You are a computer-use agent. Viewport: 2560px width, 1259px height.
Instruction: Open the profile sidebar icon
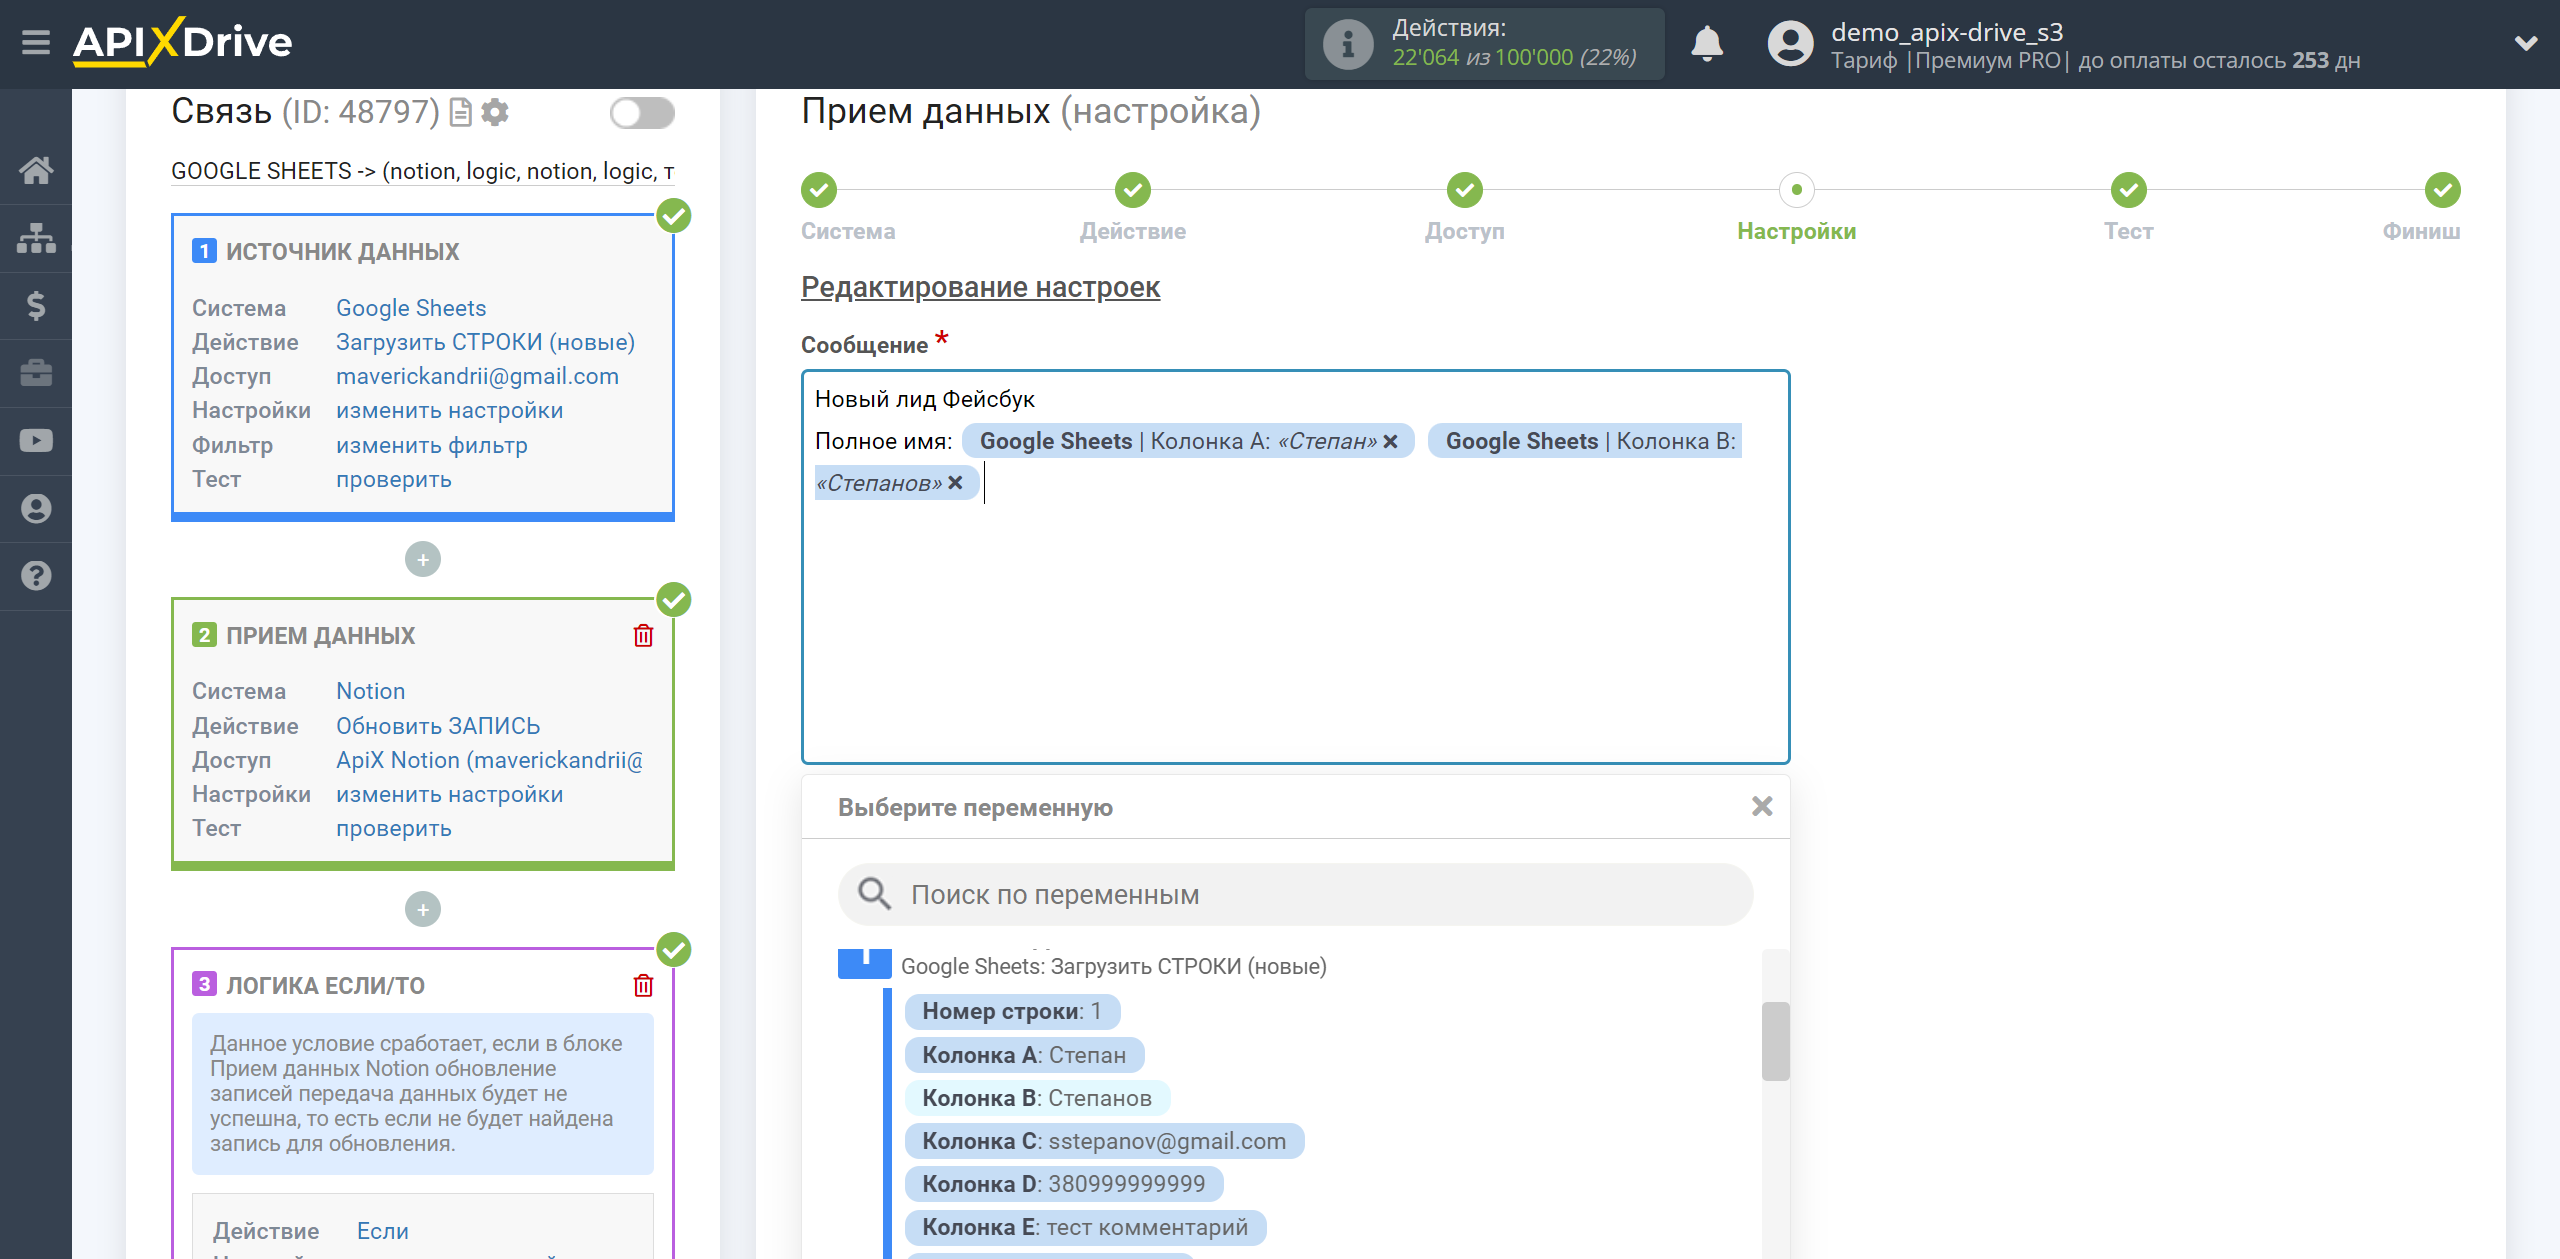pyautogui.click(x=36, y=508)
